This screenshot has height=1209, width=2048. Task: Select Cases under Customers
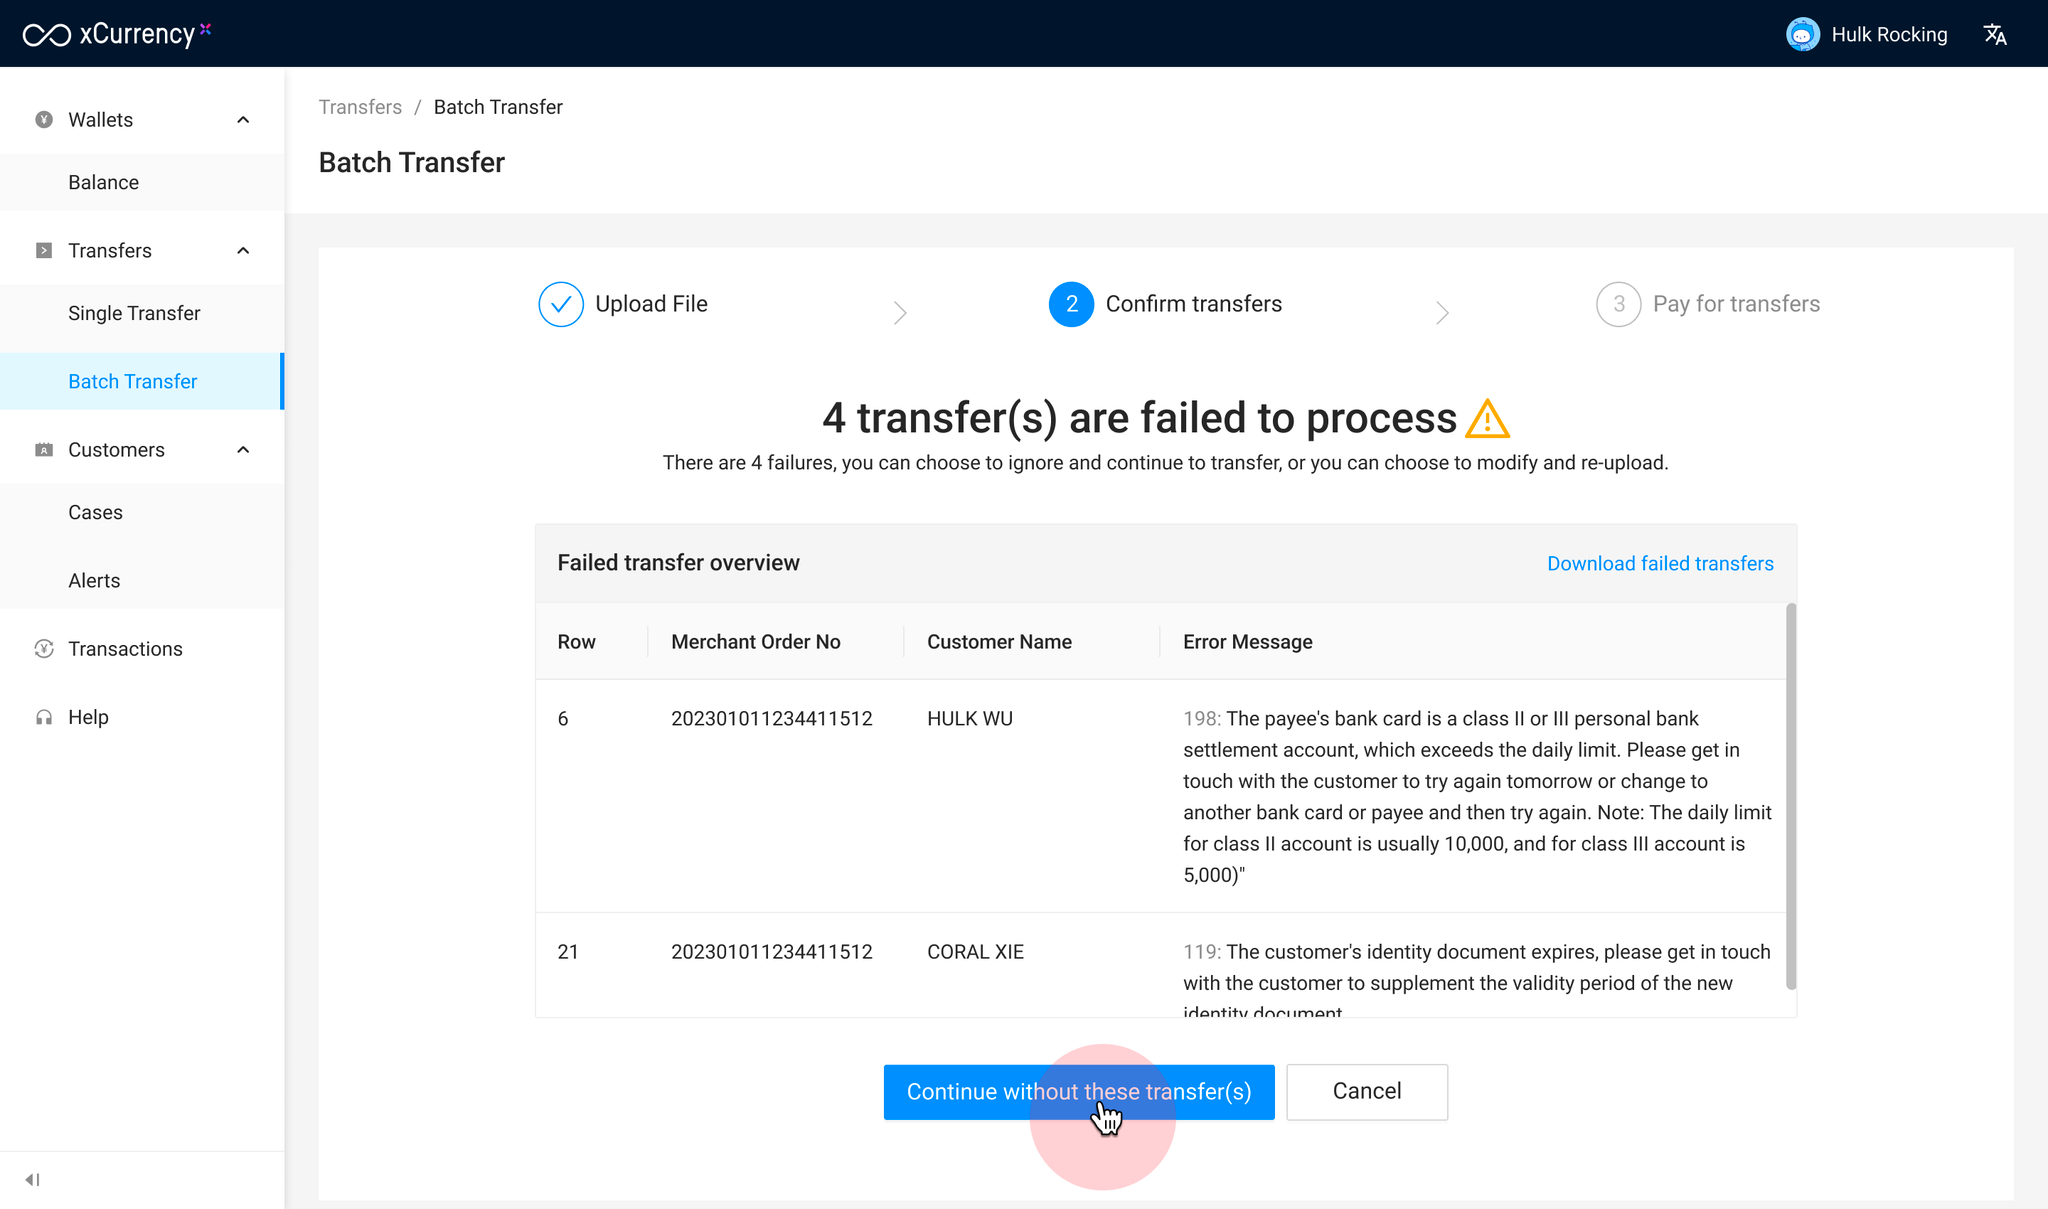[95, 513]
